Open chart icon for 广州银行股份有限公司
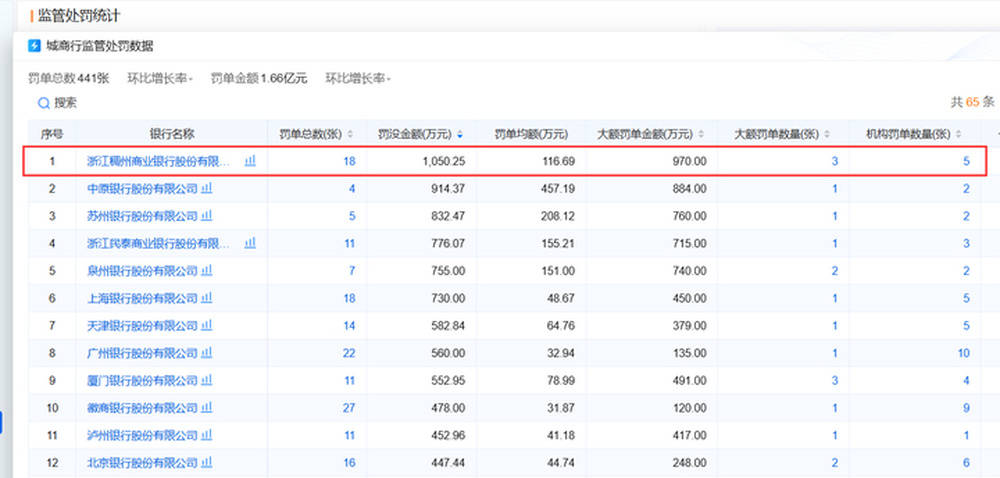 click(x=207, y=353)
